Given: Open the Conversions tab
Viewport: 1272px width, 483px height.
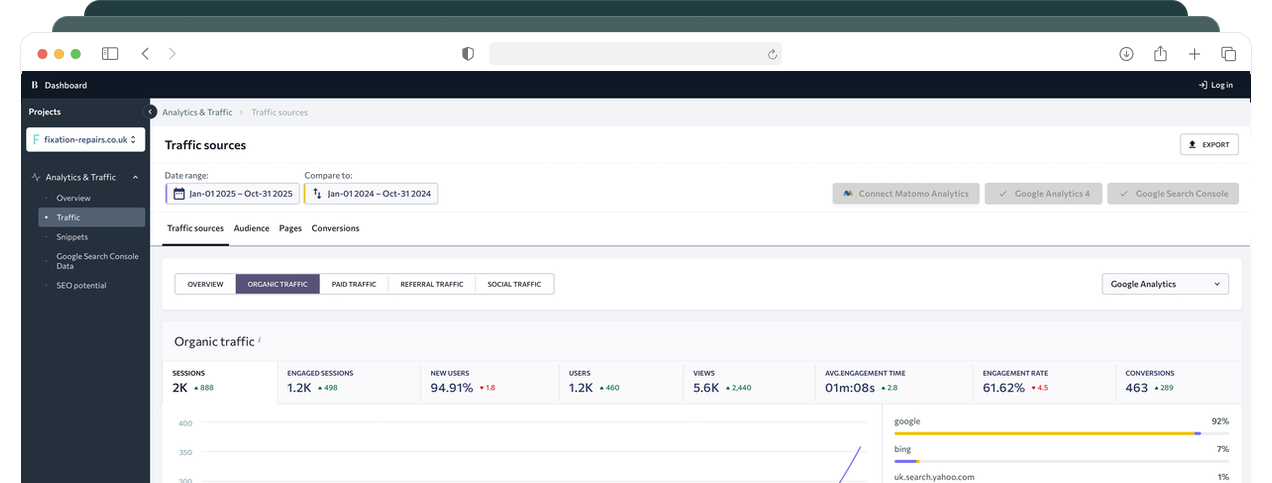Looking at the screenshot, I should (335, 228).
